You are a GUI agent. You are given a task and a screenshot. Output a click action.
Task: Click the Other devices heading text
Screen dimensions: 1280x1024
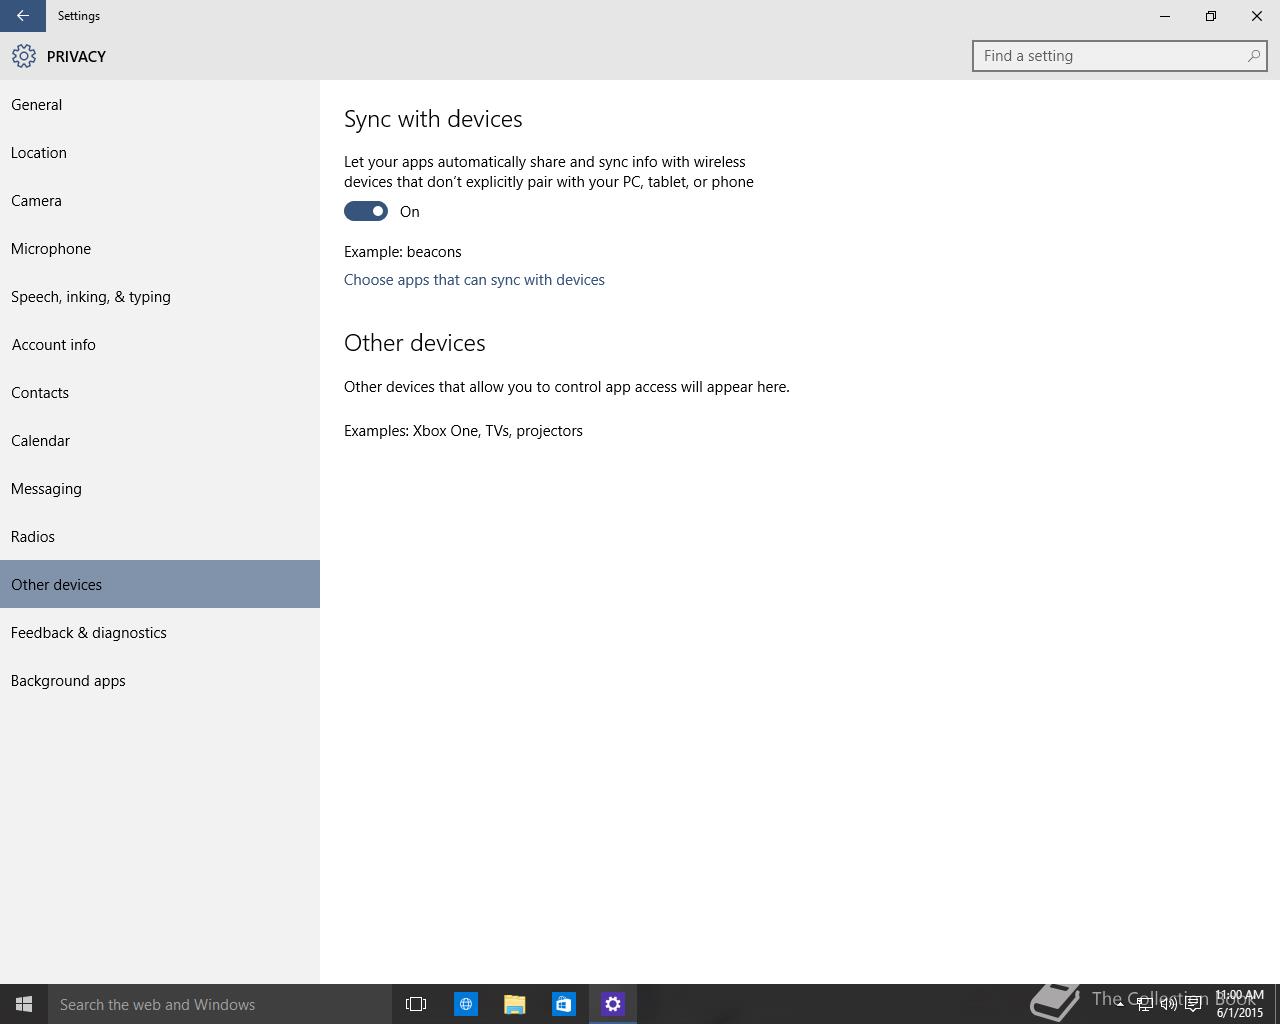415,343
